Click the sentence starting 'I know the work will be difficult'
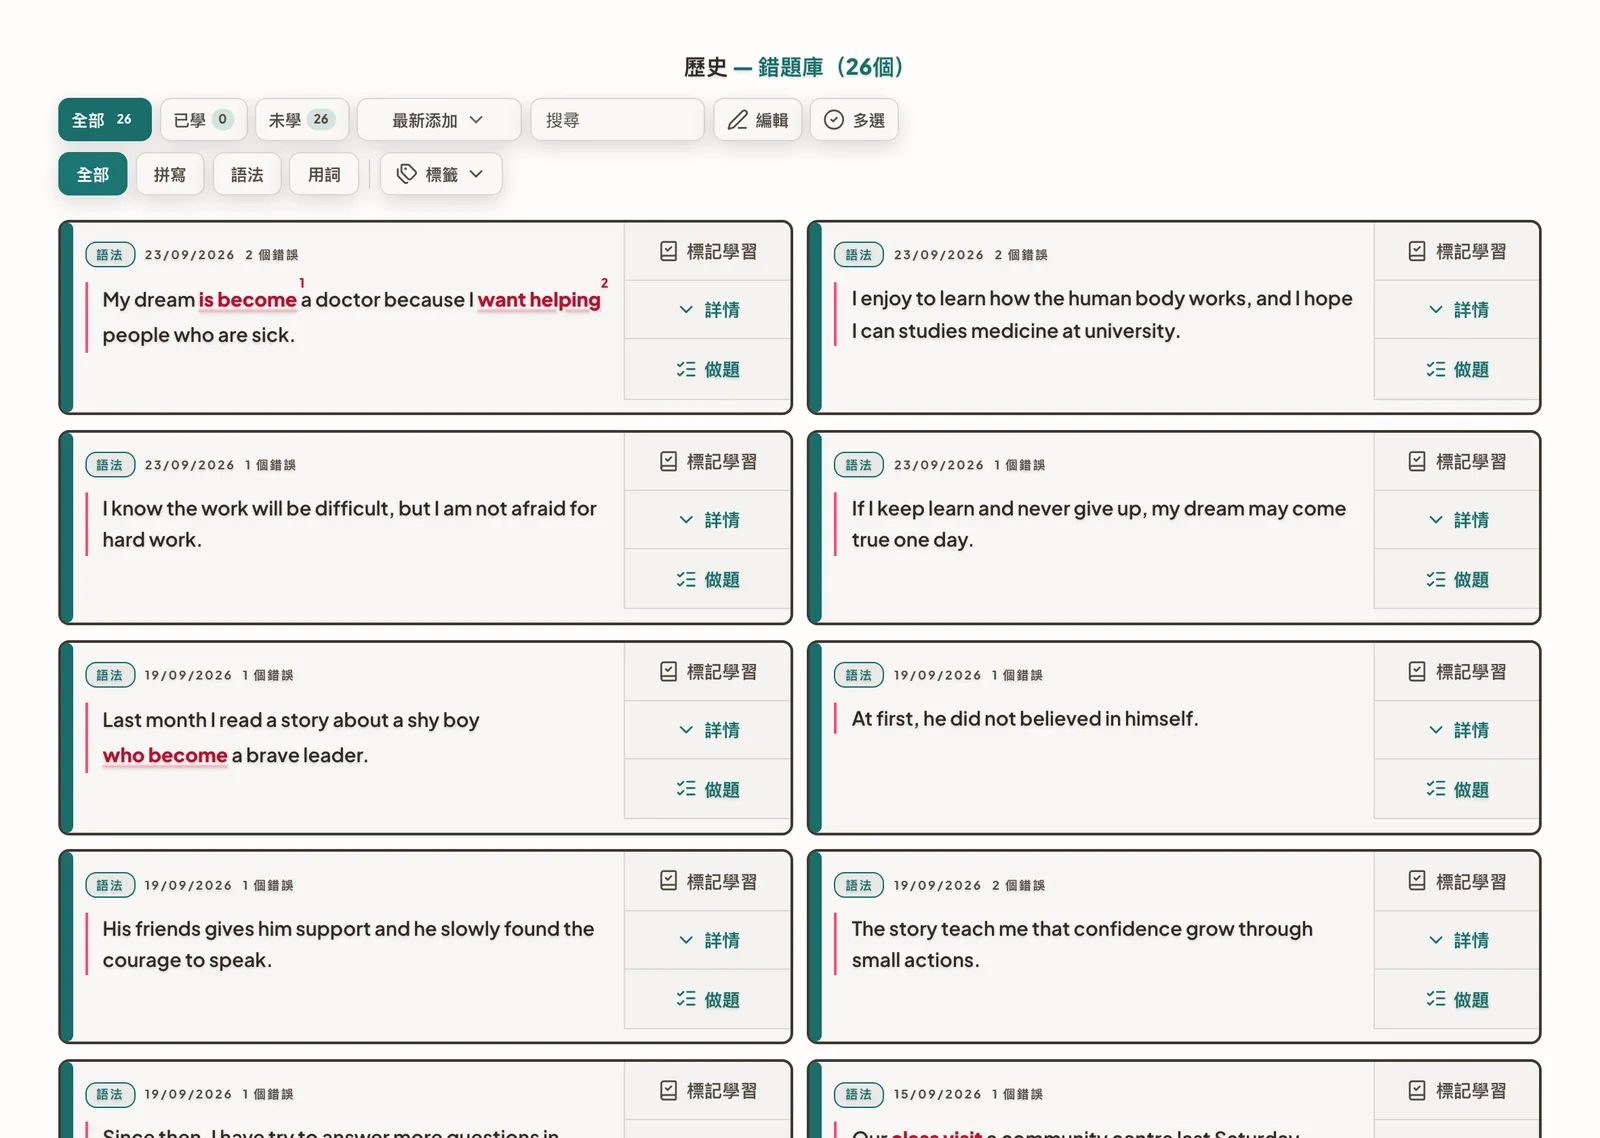The image size is (1600, 1138). tap(349, 524)
